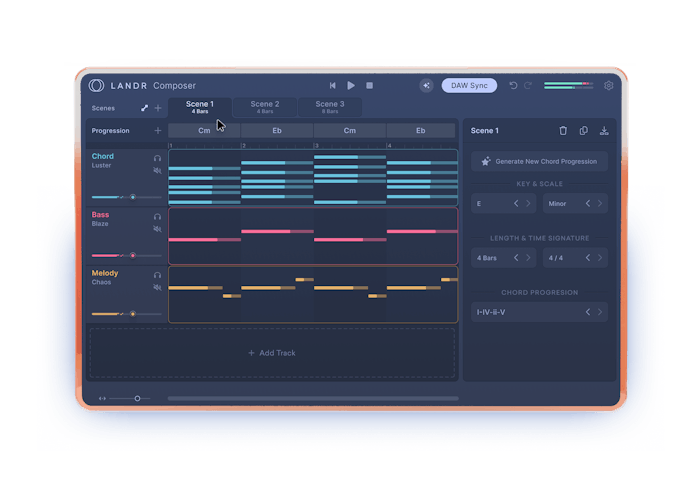Image resolution: width=700 pixels, height=478 pixels.
Task: Select the Eb chord in bar 4
Action: [x=421, y=130]
